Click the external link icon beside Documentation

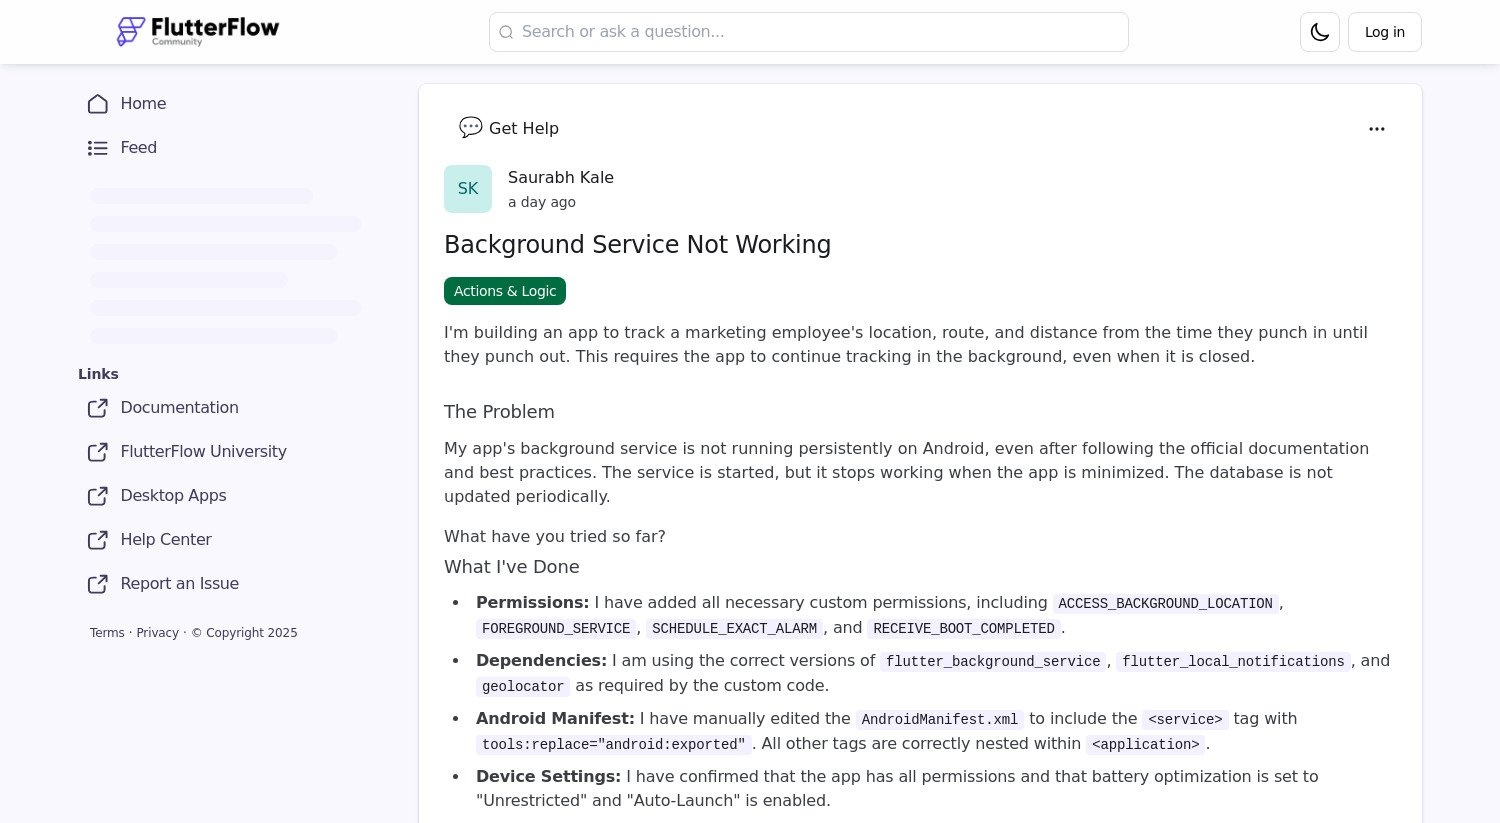[x=97, y=408]
